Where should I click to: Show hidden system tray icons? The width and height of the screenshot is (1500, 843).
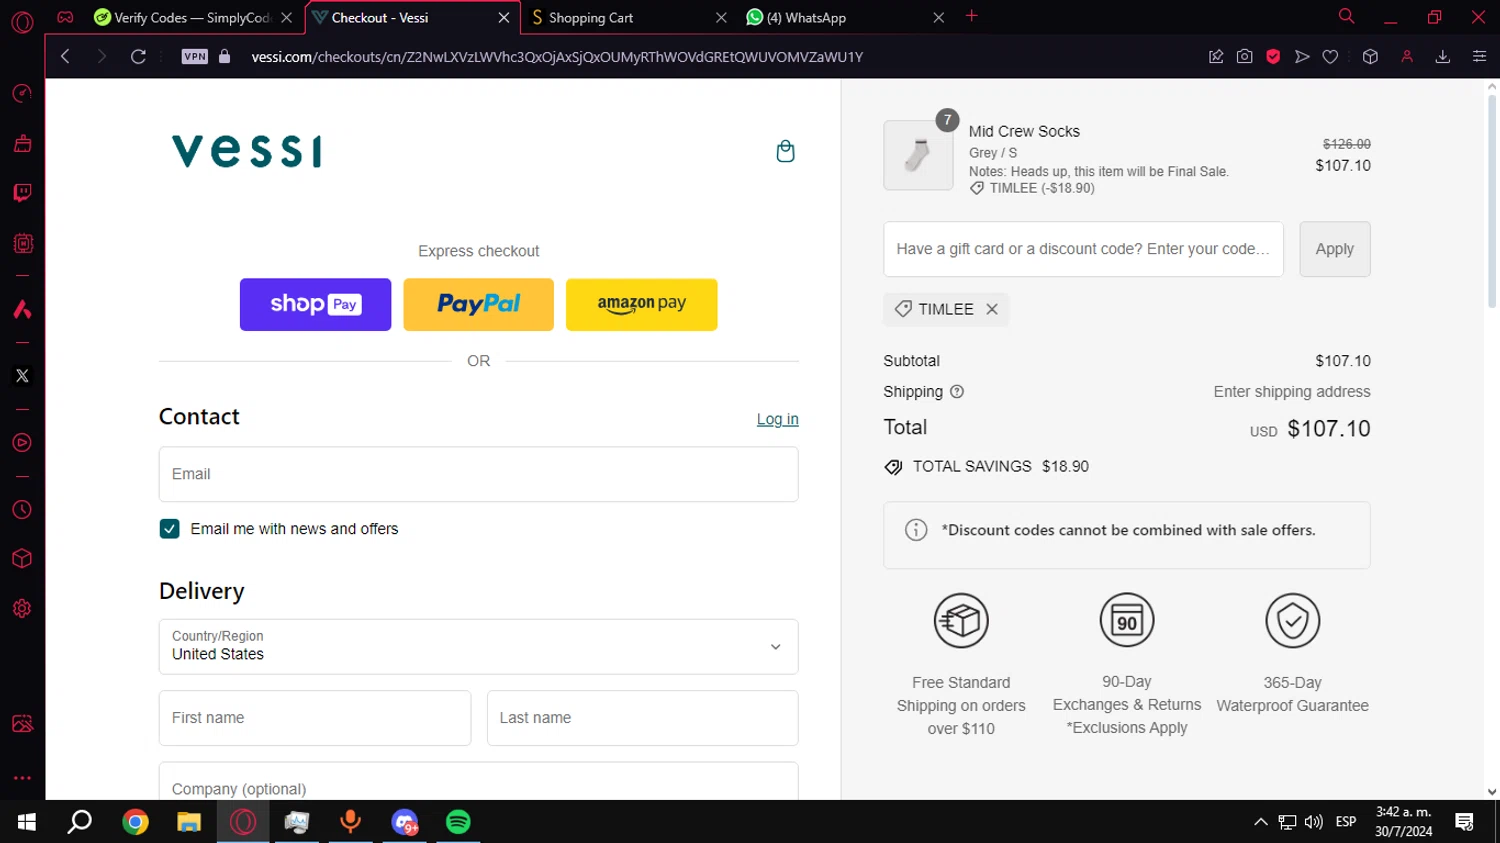pos(1260,822)
